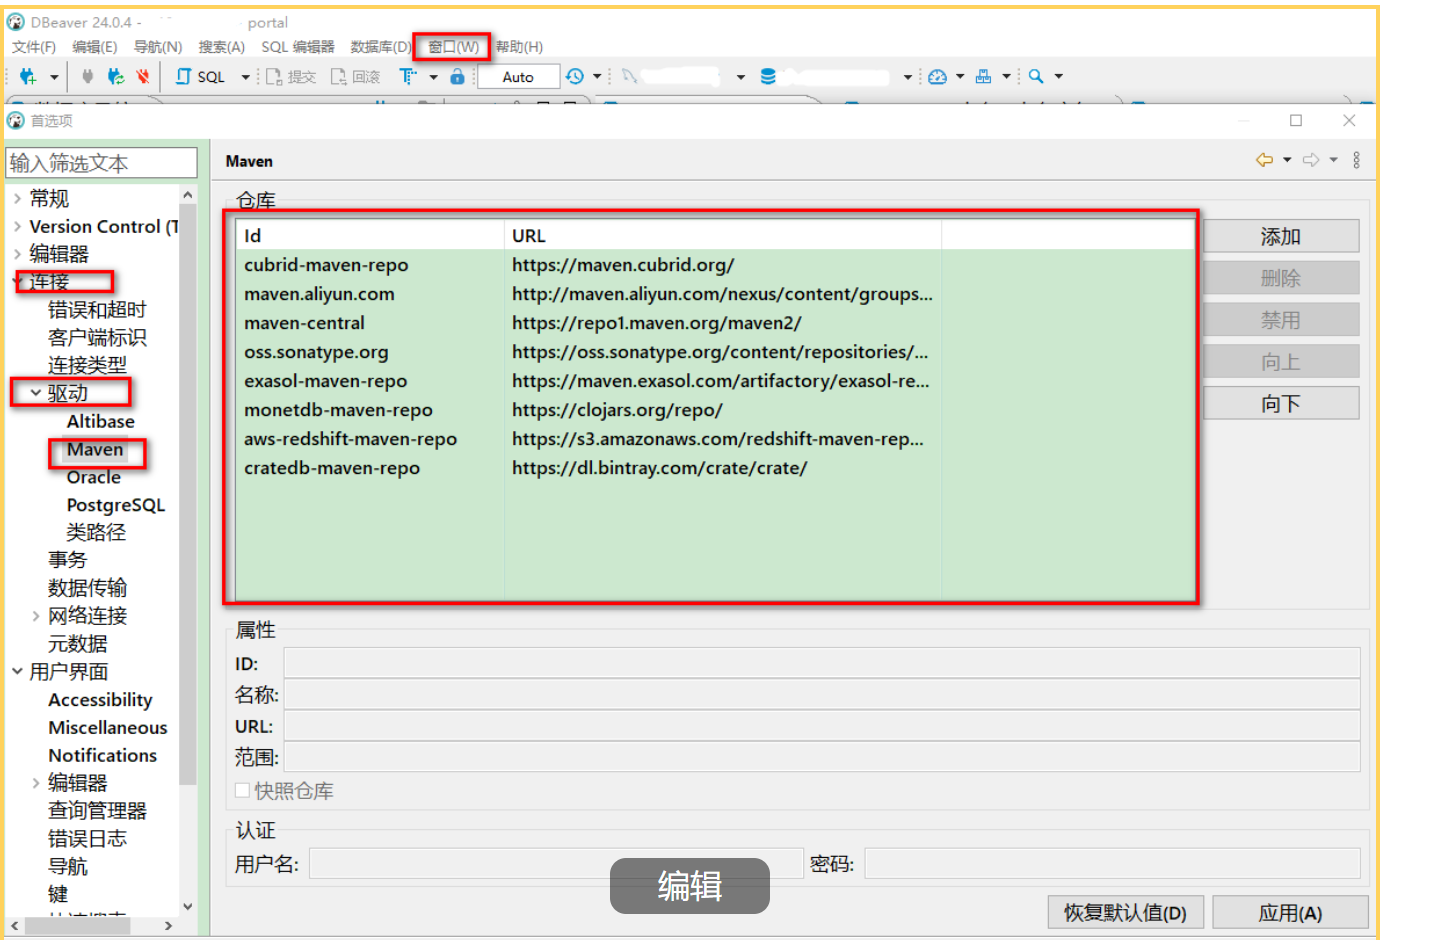The image size is (1432, 940).
Task: Click the transaction log clock icon
Action: coord(575,76)
